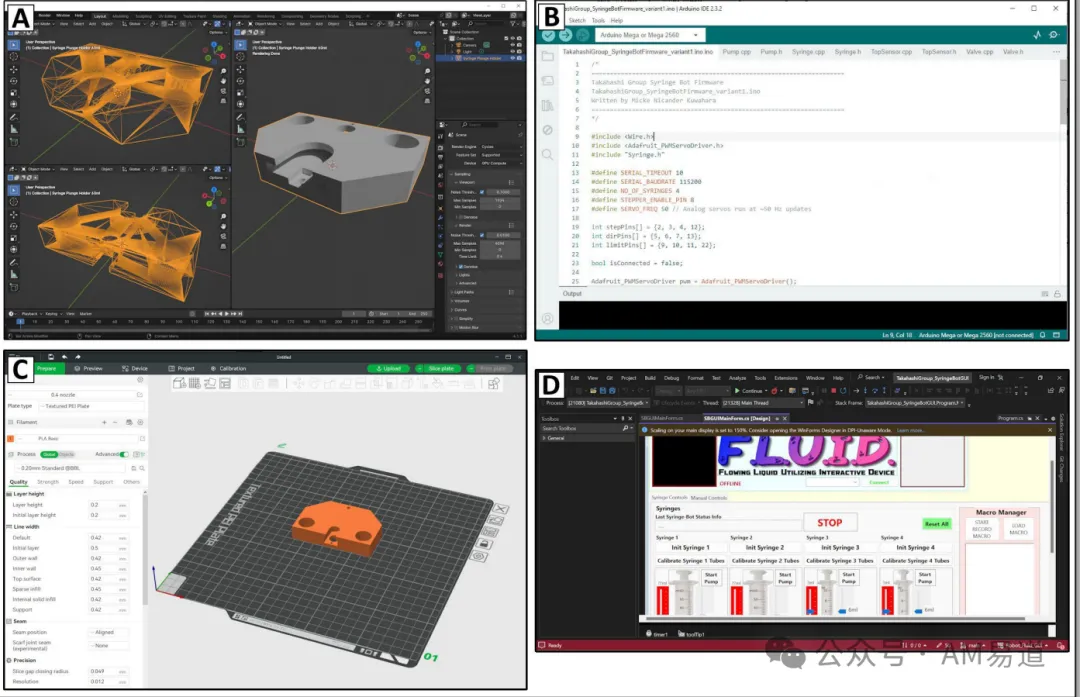Click the Search Toolbox field in Visual Studio
Viewport: 1080px width, 697px height.
[x=585, y=428]
